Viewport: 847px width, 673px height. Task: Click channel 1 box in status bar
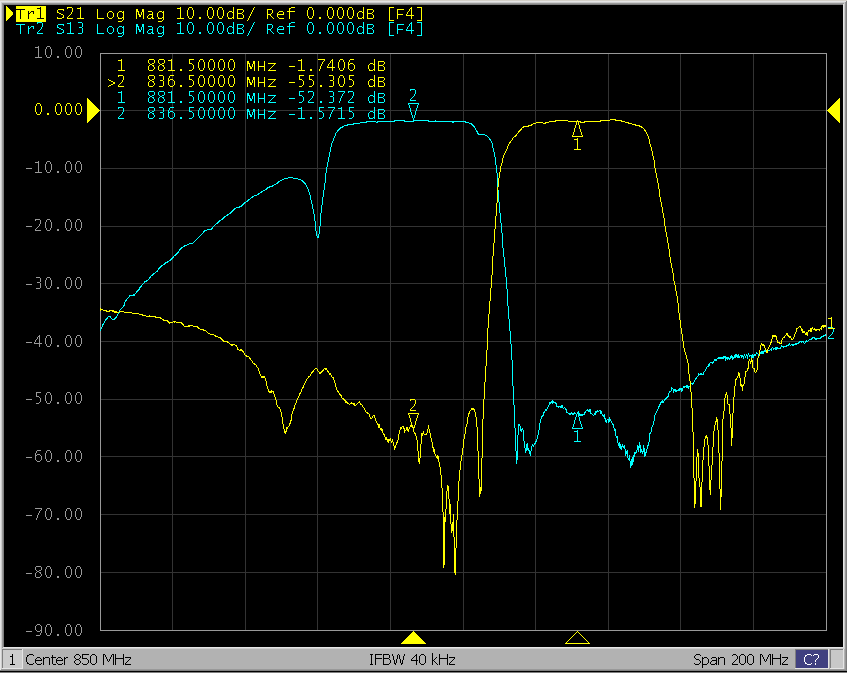[x=12, y=660]
